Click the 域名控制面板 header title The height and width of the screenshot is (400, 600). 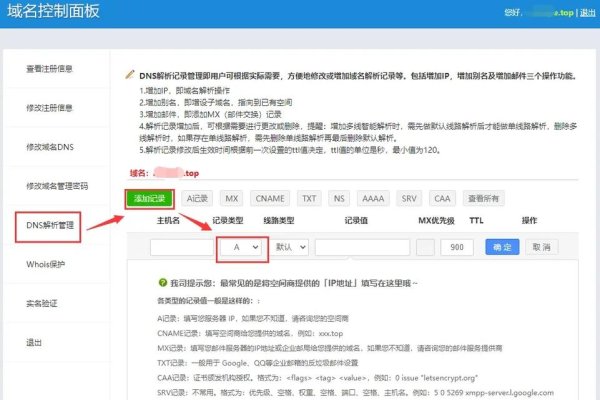pos(53,11)
